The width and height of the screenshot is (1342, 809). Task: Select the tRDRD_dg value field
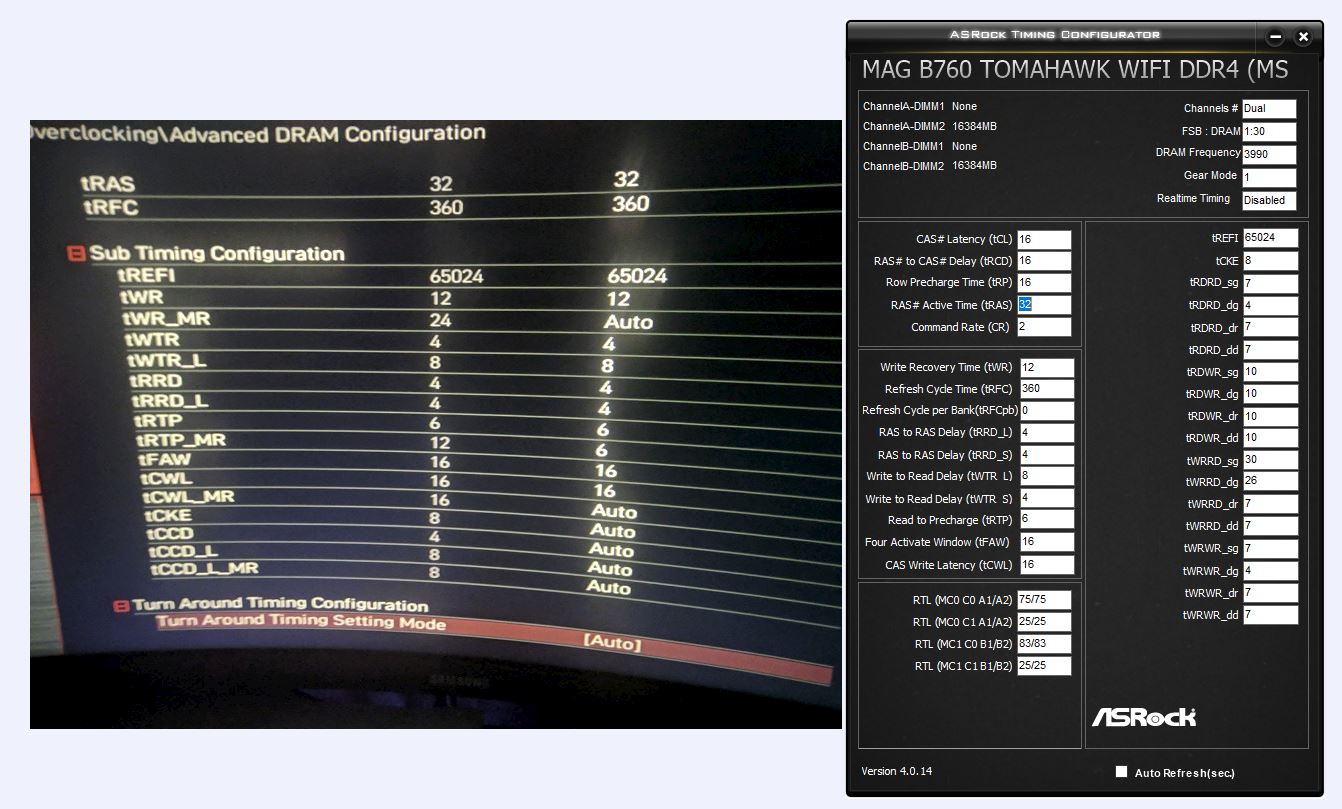click(1270, 305)
